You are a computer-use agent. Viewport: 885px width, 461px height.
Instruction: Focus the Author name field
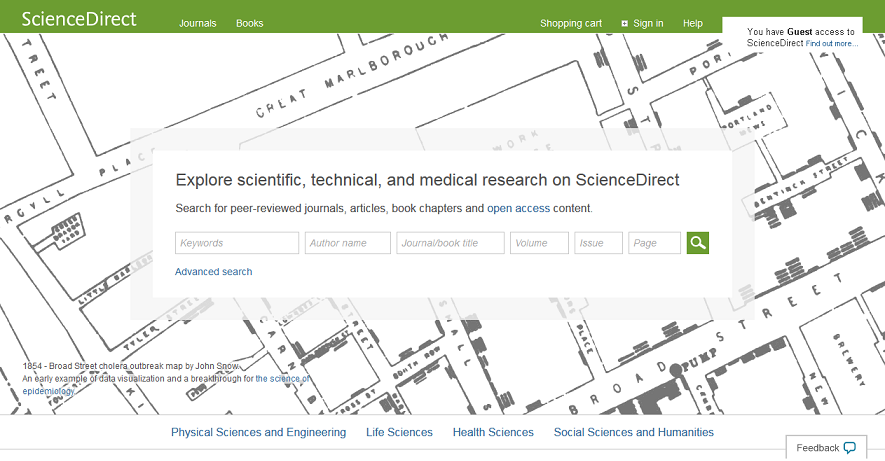pos(348,243)
